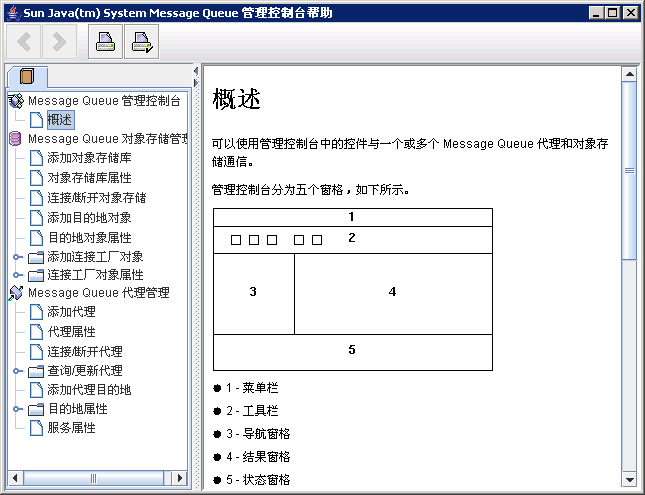The width and height of the screenshot is (645, 495).
Task: Click folder icon of 查询/更新代理
Action: (x=36, y=371)
